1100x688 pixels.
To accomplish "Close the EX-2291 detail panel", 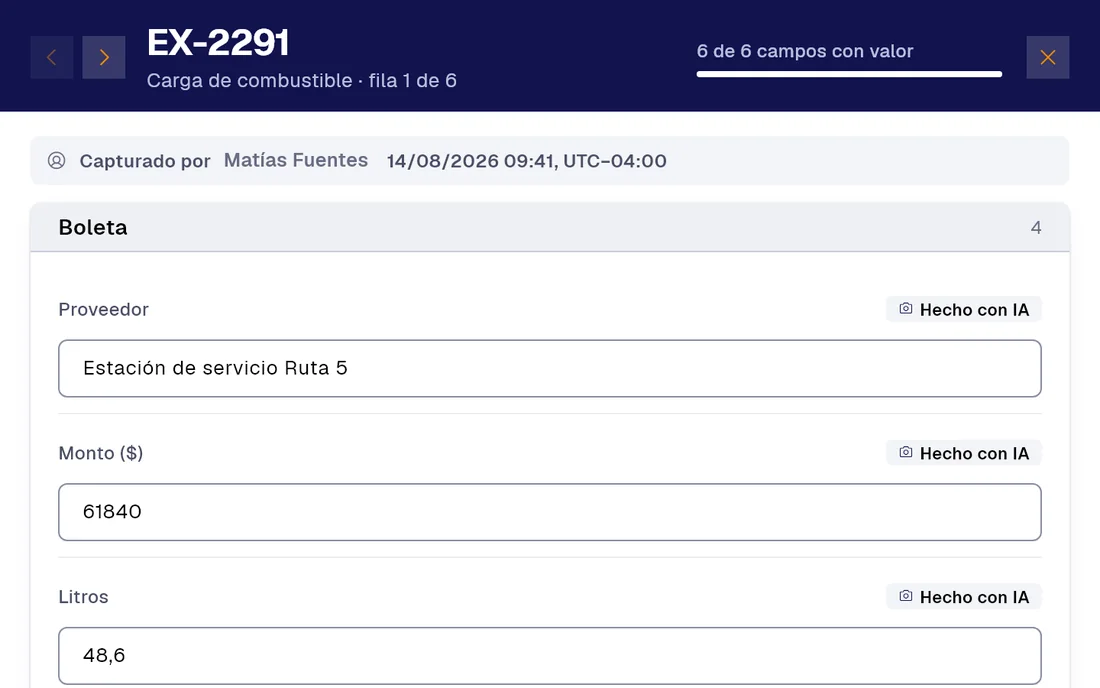I will point(1047,58).
